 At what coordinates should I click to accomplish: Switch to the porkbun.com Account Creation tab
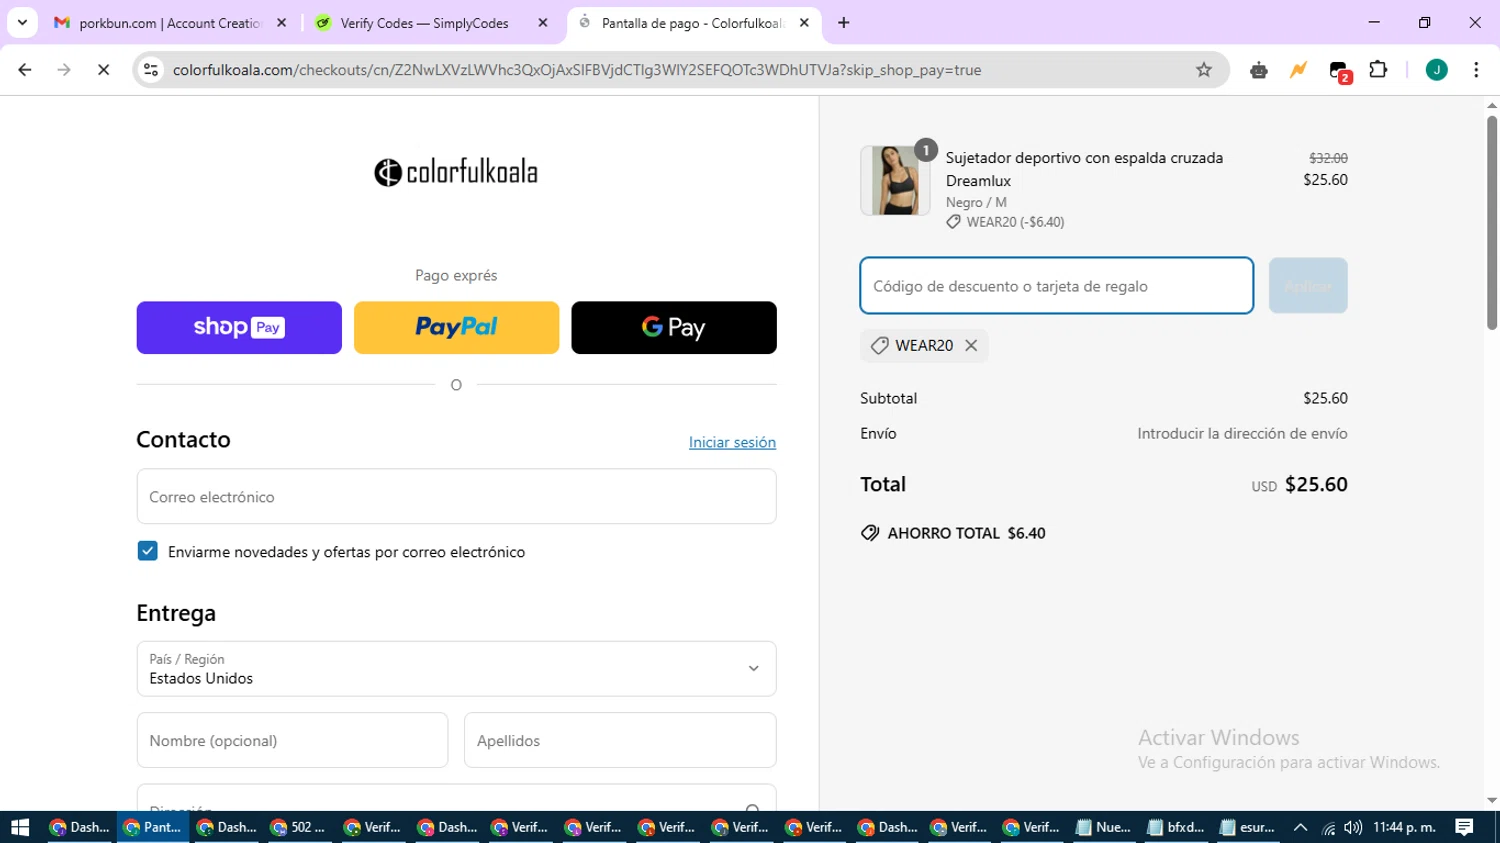click(x=170, y=23)
